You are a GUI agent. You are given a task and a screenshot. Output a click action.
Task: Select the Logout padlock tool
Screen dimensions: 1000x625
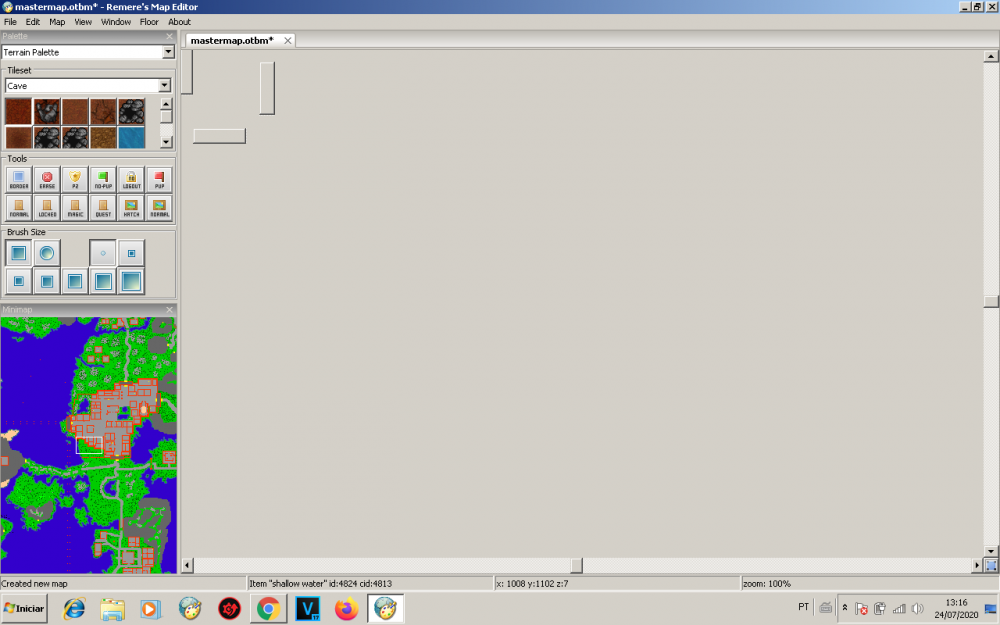tap(131, 179)
